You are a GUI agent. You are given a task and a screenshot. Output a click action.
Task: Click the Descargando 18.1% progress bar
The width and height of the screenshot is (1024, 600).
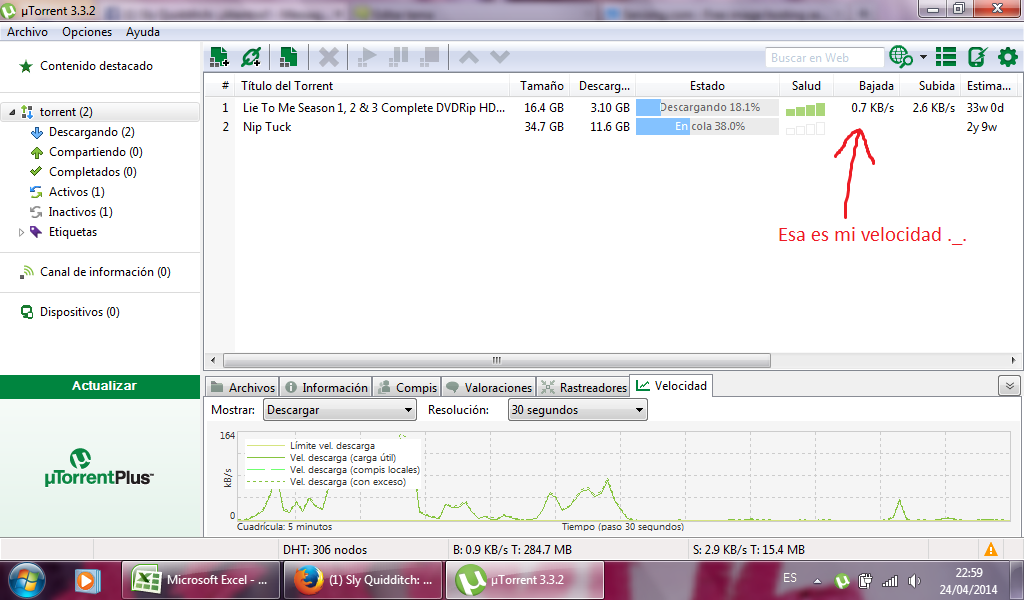[707, 108]
